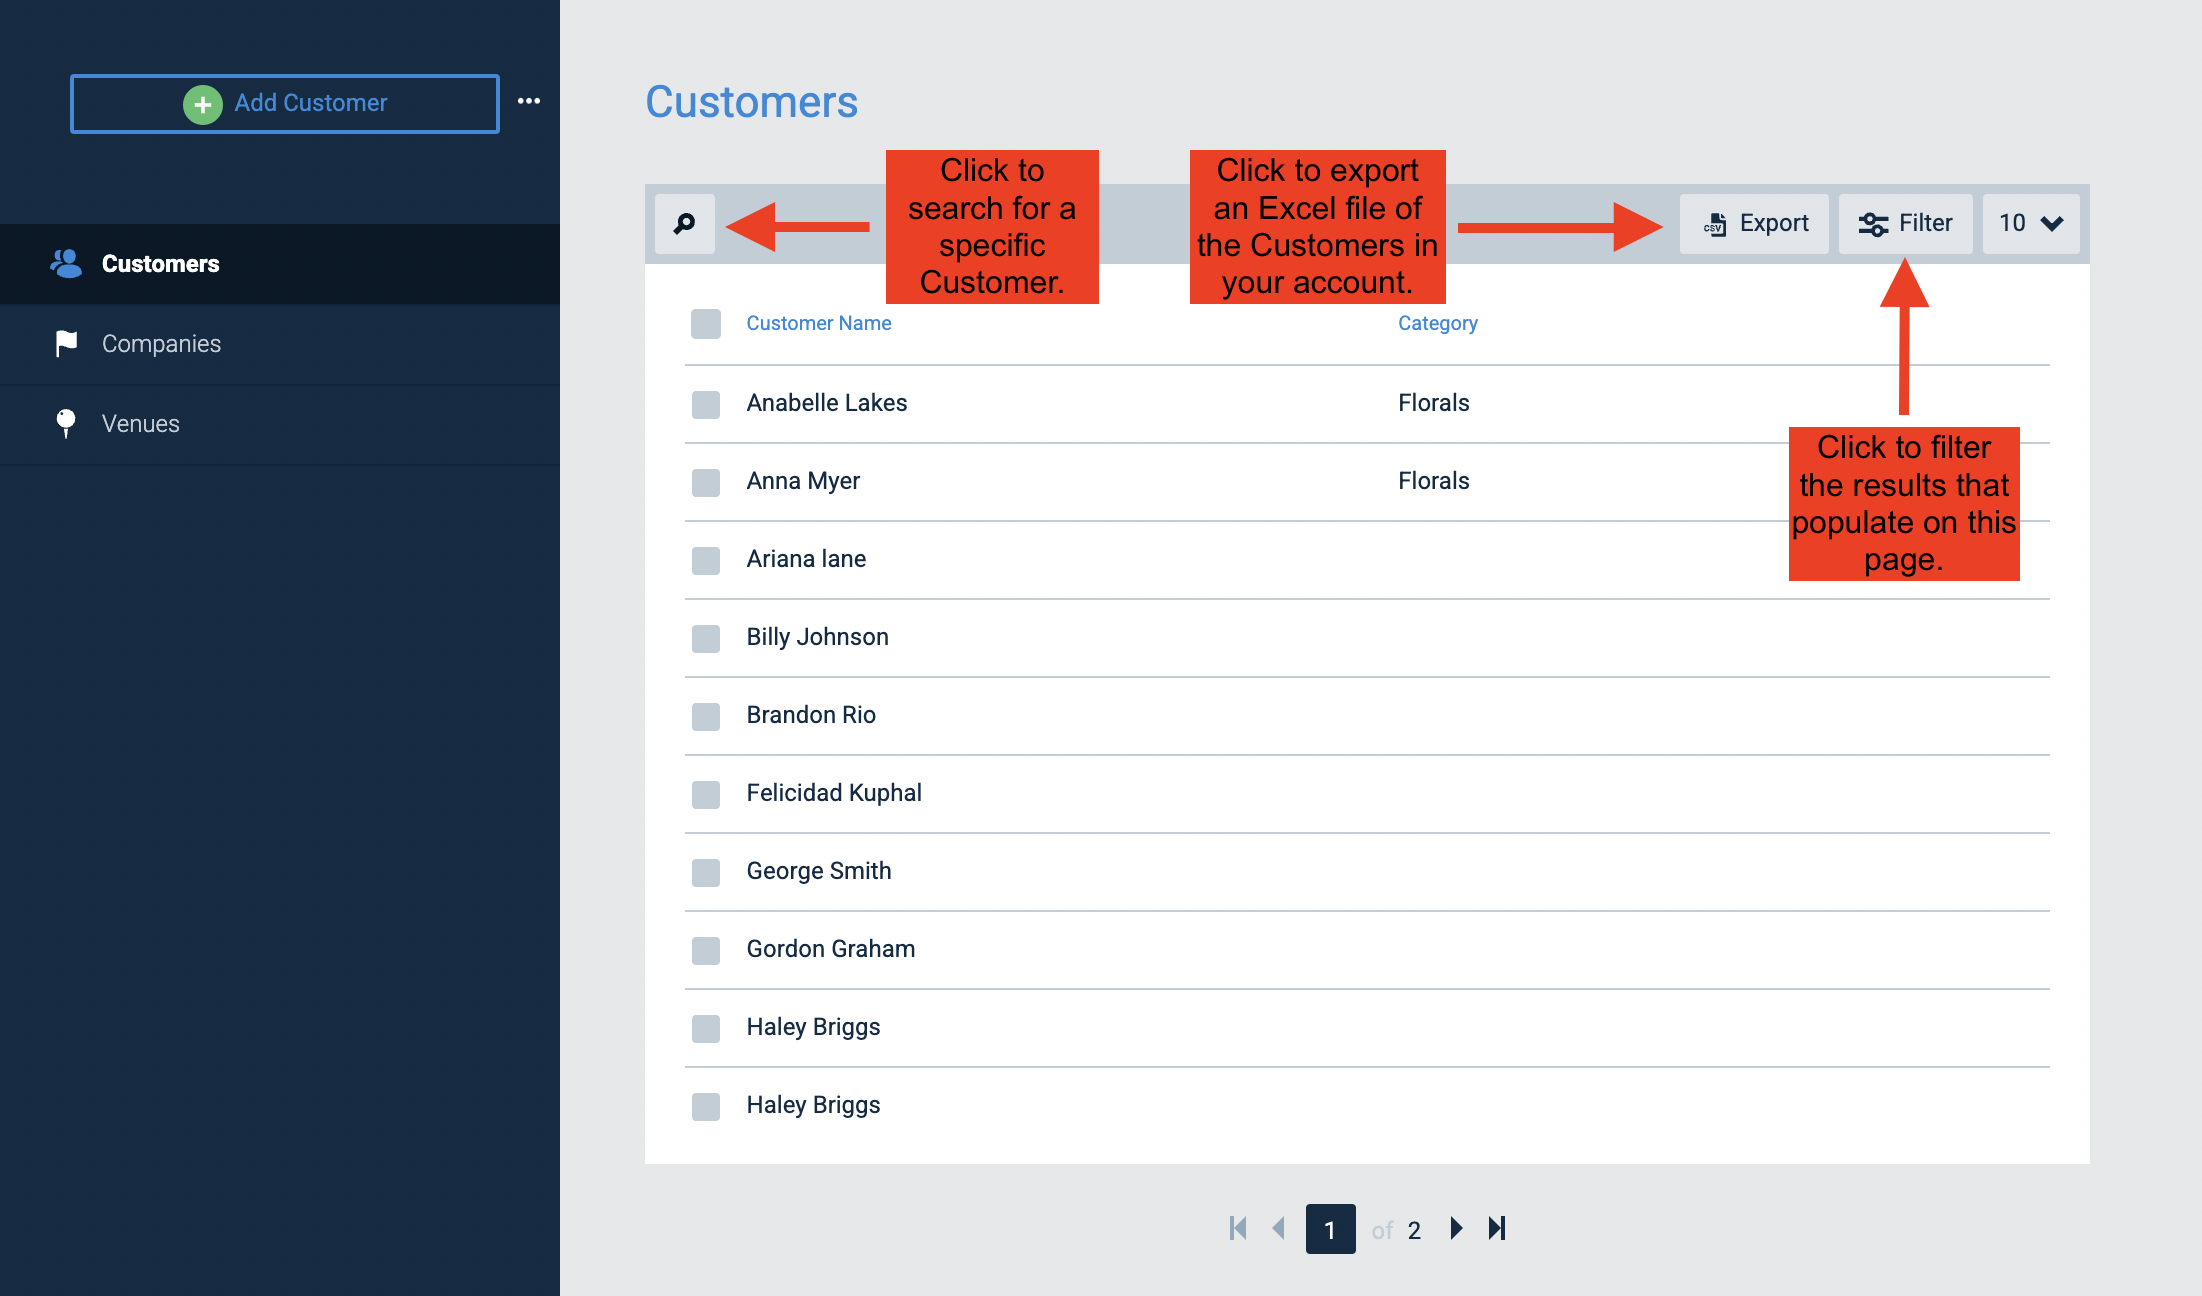Open the Anna Myer customer
The height and width of the screenshot is (1296, 2202).
point(803,481)
